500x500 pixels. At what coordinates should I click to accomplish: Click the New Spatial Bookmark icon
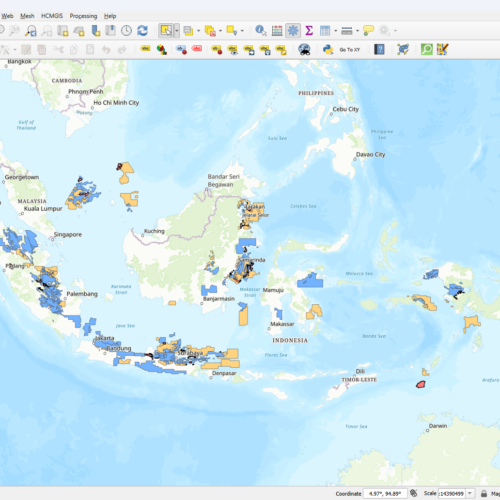tap(96, 31)
